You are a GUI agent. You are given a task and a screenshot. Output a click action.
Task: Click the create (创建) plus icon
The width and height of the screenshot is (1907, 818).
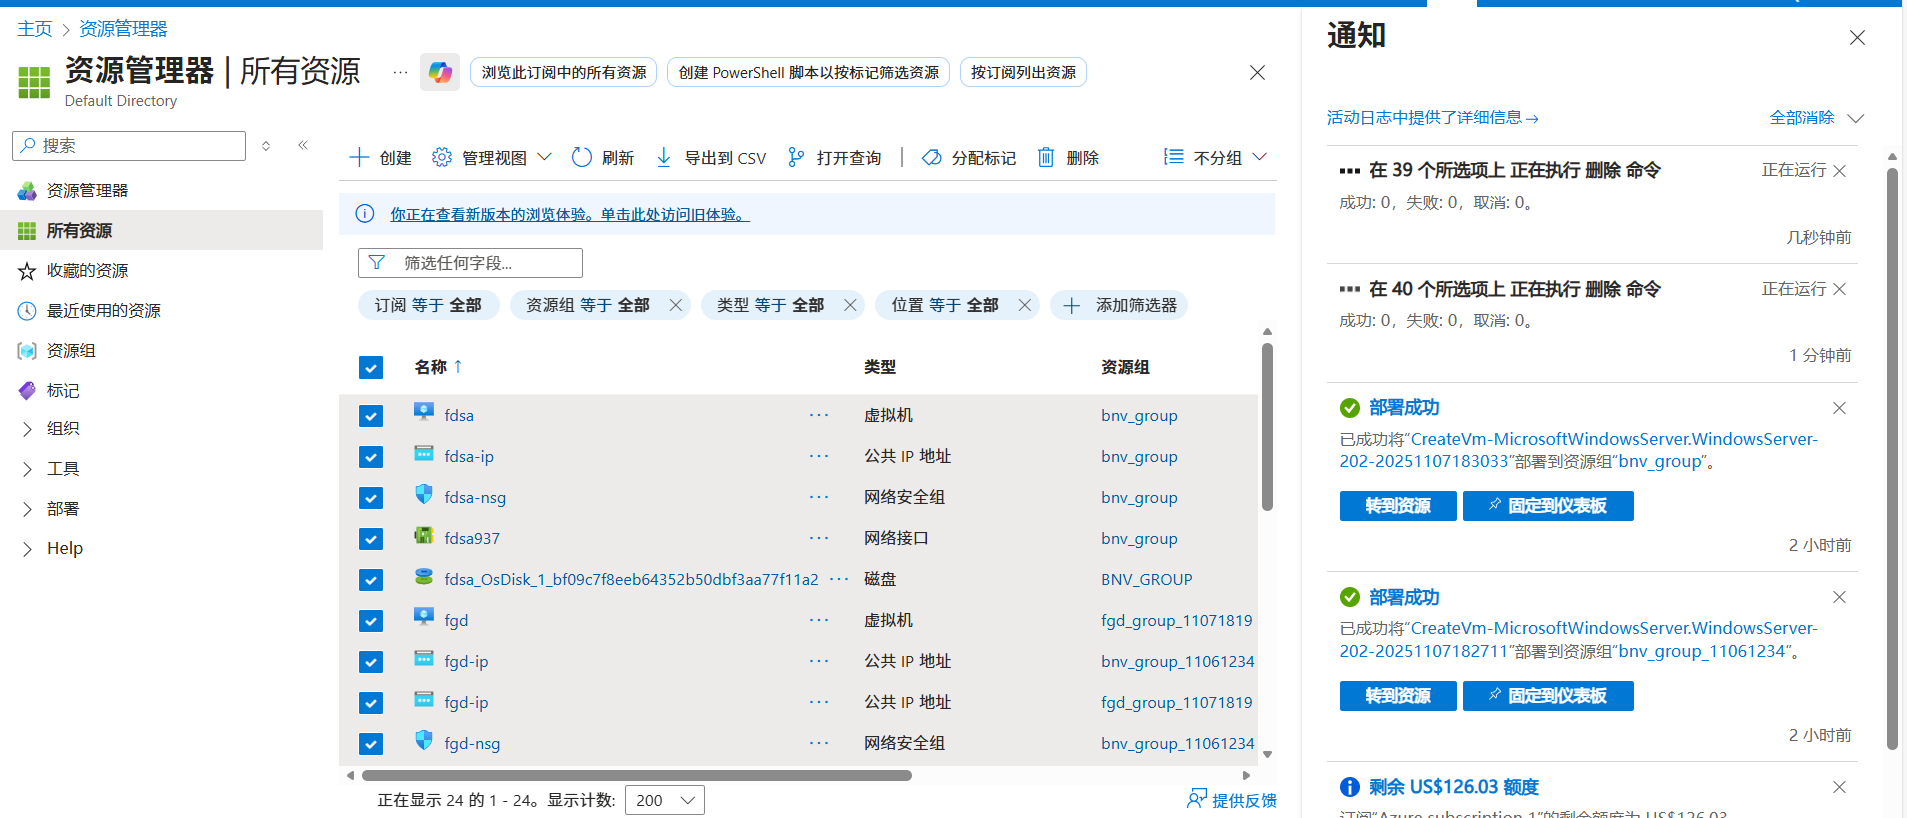pos(359,158)
